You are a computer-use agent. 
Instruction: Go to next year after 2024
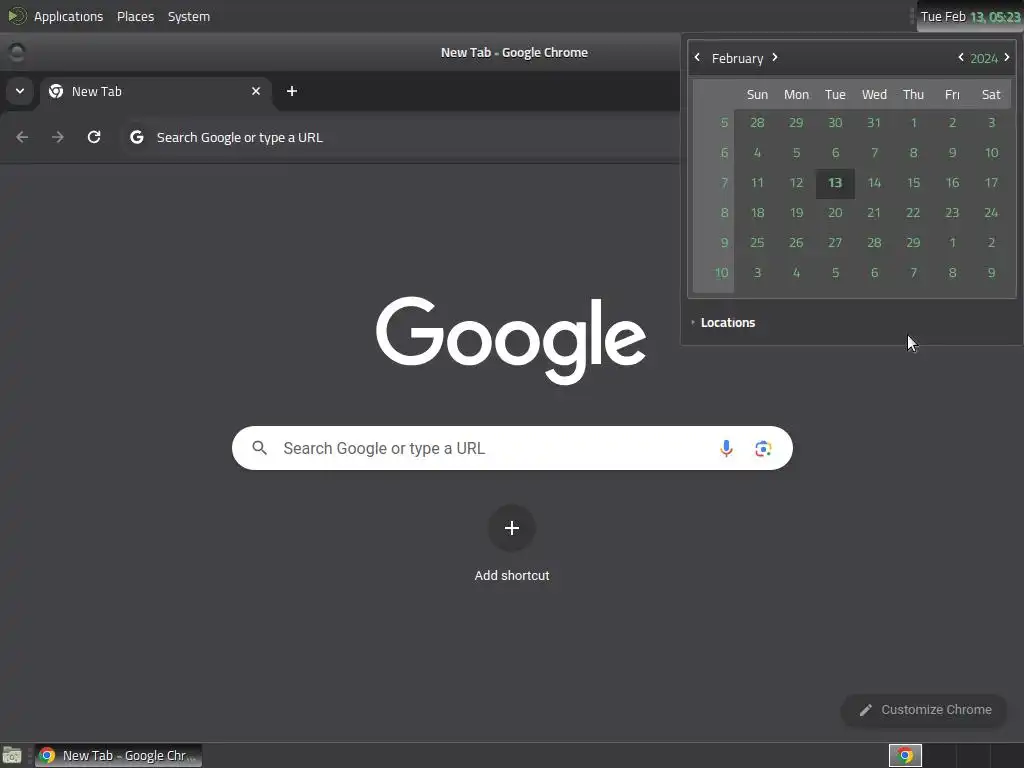click(1007, 57)
